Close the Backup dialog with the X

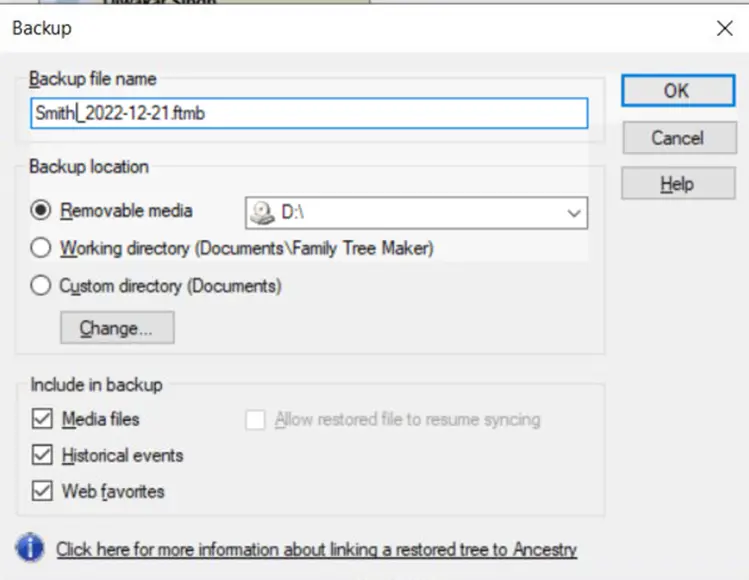point(725,28)
